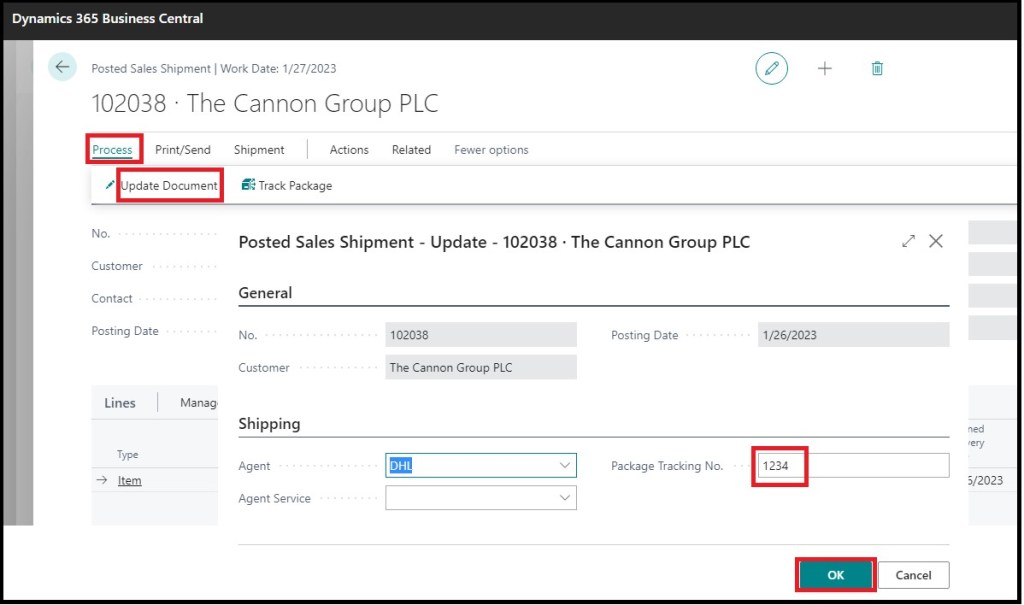1024x605 pixels.
Task: Open the Print/Send menu
Action: [x=183, y=150]
